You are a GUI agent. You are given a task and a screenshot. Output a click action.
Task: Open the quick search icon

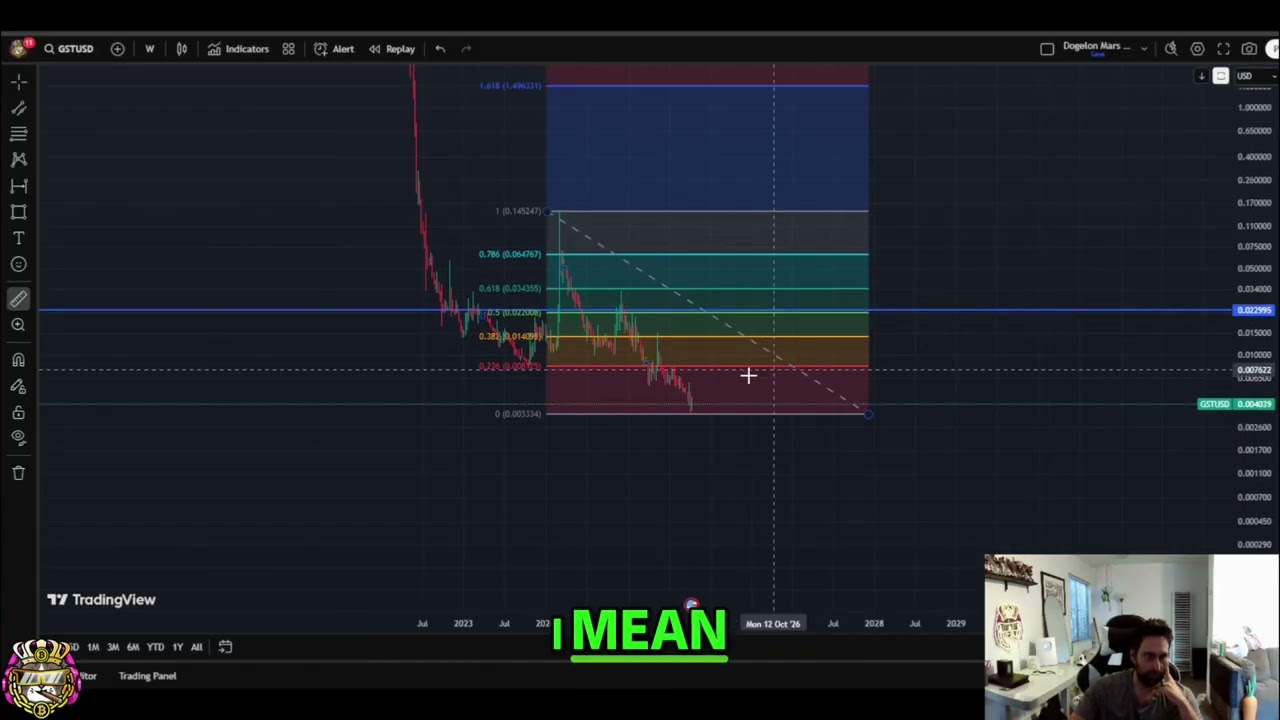(1171, 49)
